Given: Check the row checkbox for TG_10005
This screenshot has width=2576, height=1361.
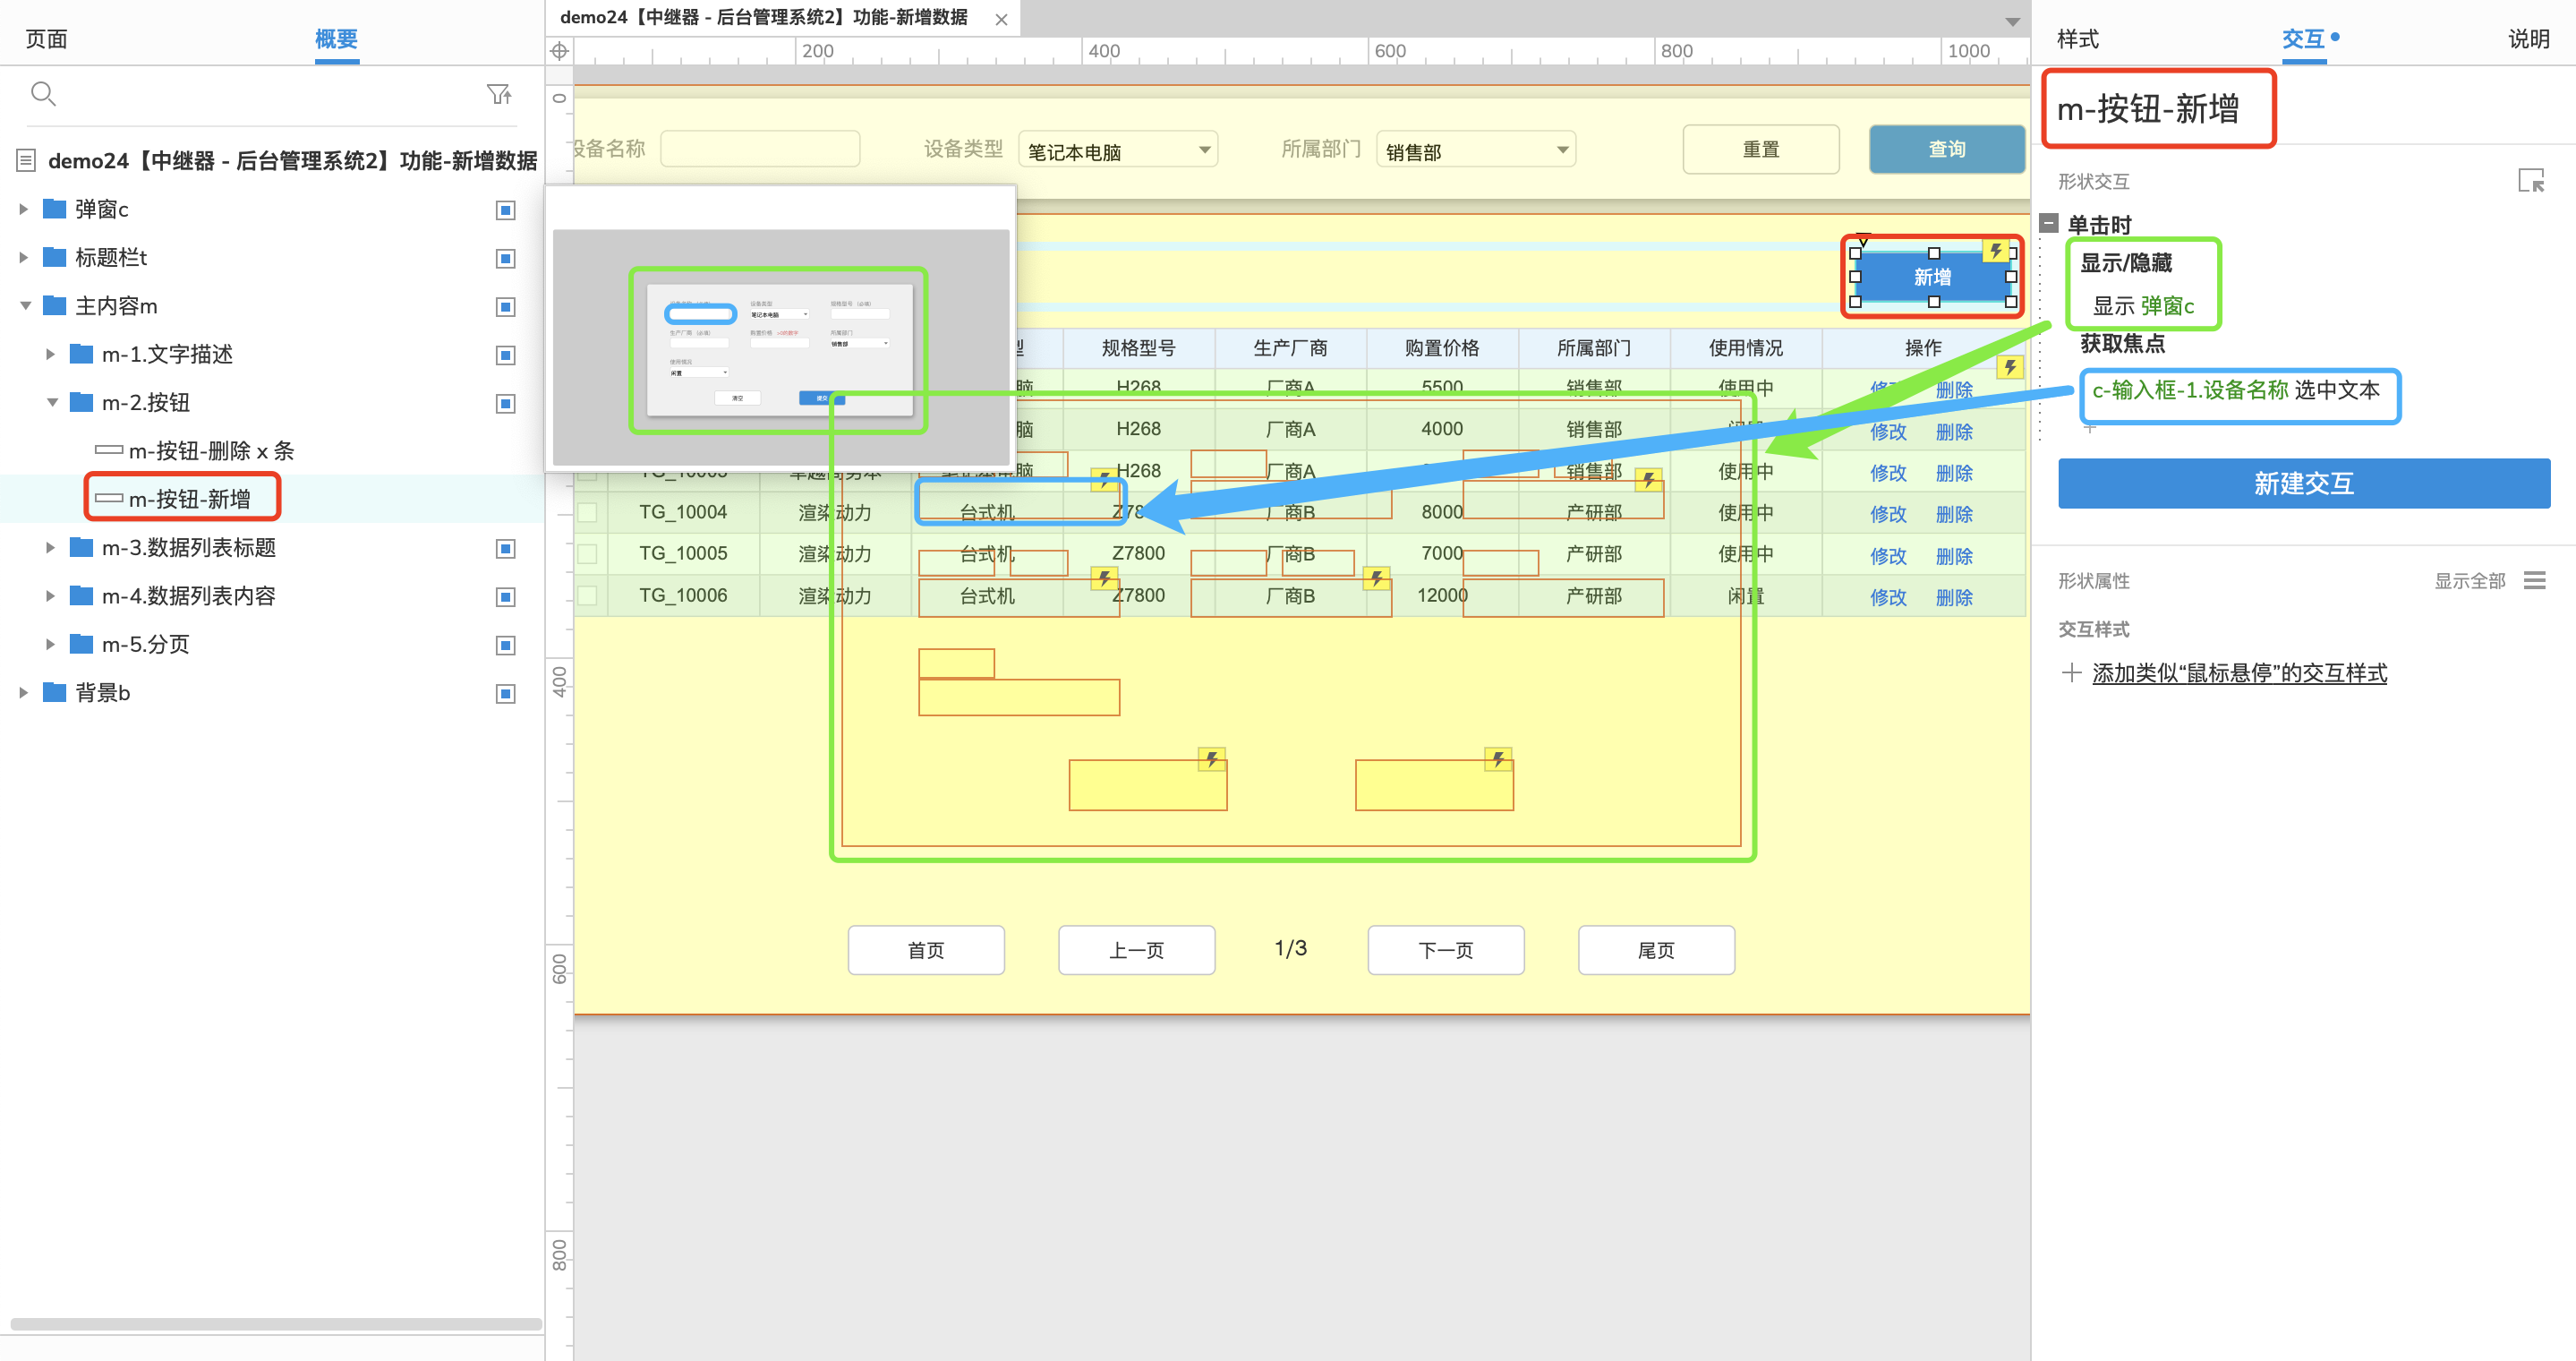Looking at the screenshot, I should click(x=587, y=554).
